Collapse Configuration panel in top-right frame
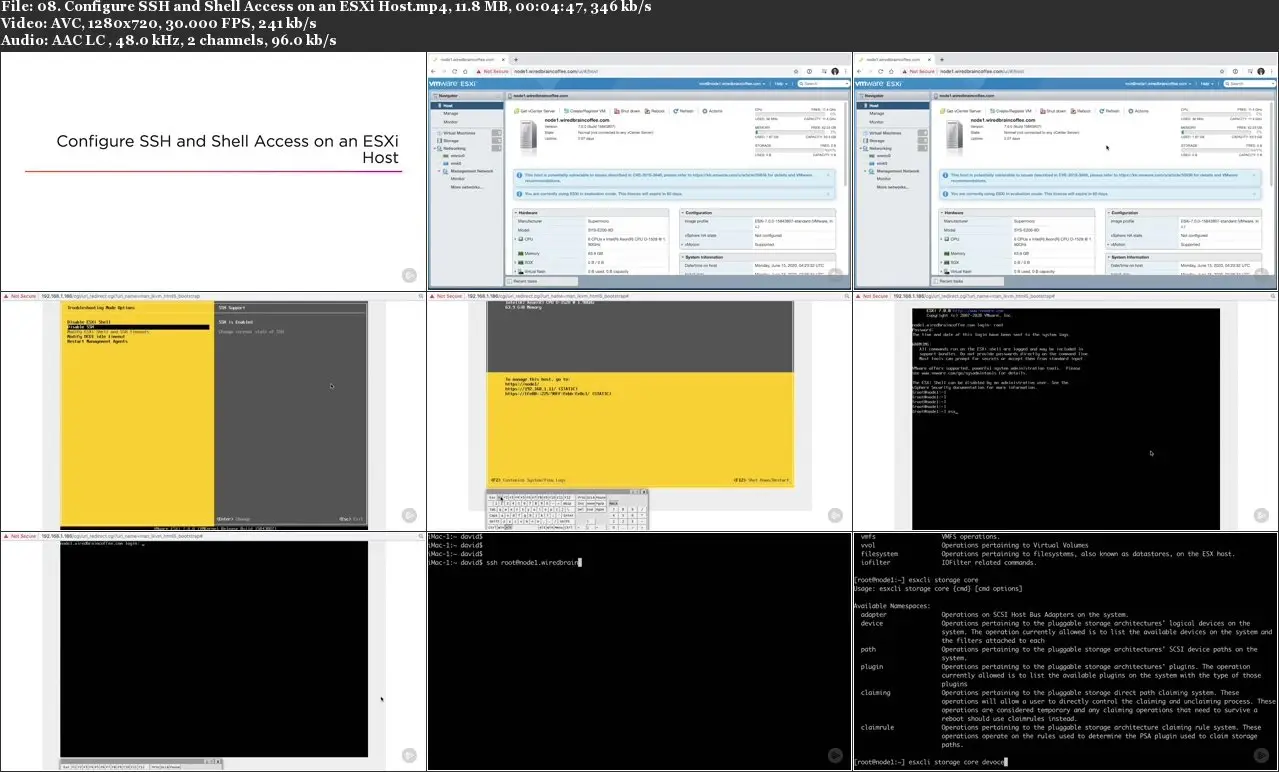This screenshot has width=1279, height=772. (1109, 213)
